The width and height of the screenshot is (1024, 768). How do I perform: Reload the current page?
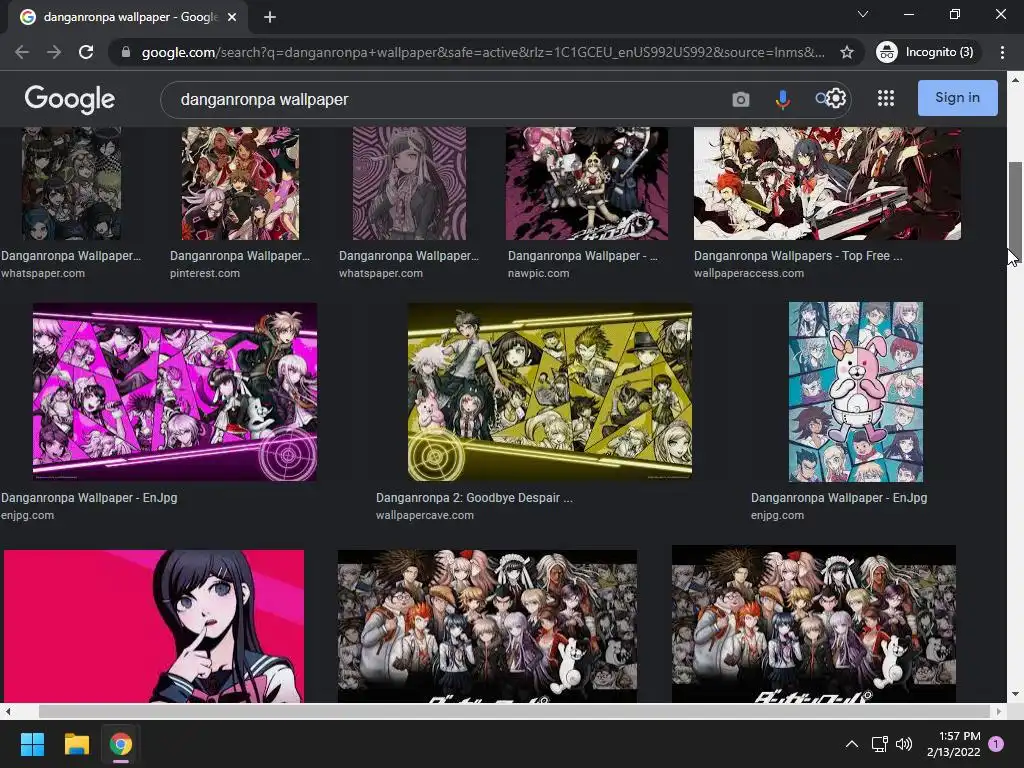[x=86, y=52]
